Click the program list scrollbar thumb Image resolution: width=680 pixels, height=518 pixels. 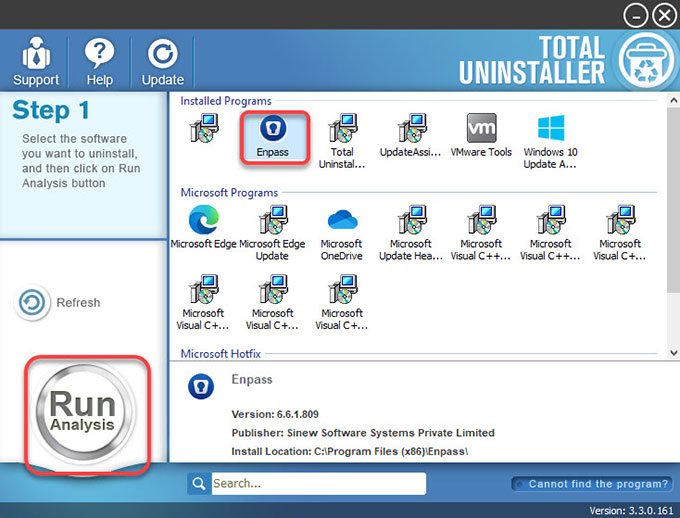click(x=673, y=200)
